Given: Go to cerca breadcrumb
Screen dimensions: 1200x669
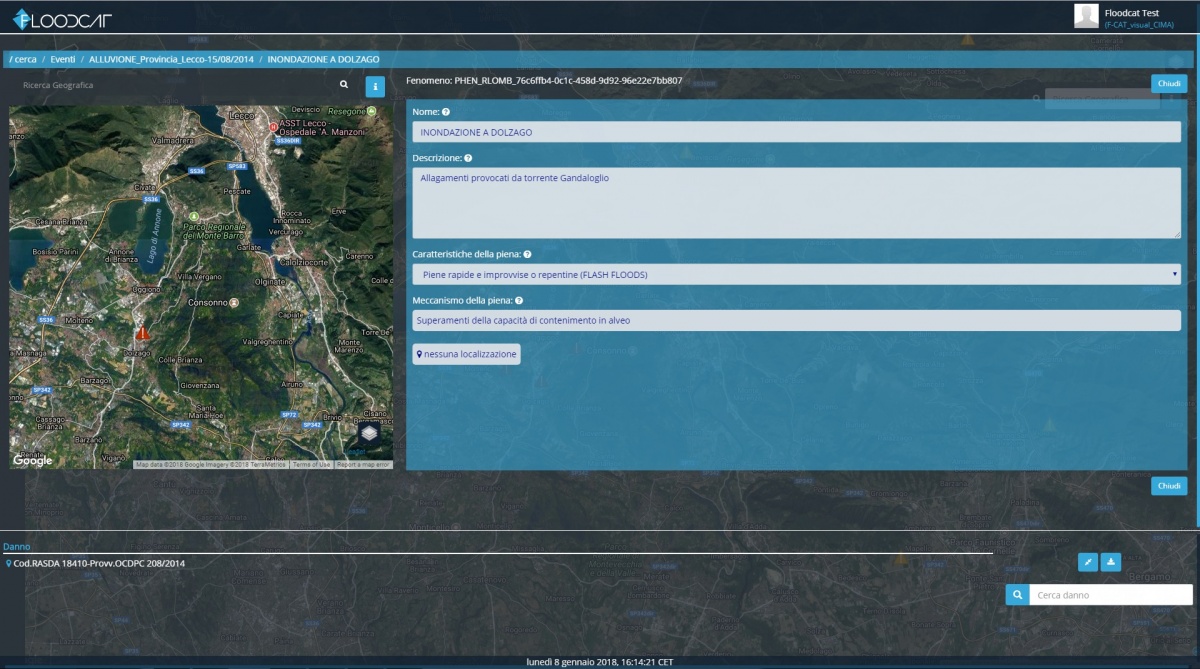Looking at the screenshot, I should pyautogui.click(x=23, y=60).
